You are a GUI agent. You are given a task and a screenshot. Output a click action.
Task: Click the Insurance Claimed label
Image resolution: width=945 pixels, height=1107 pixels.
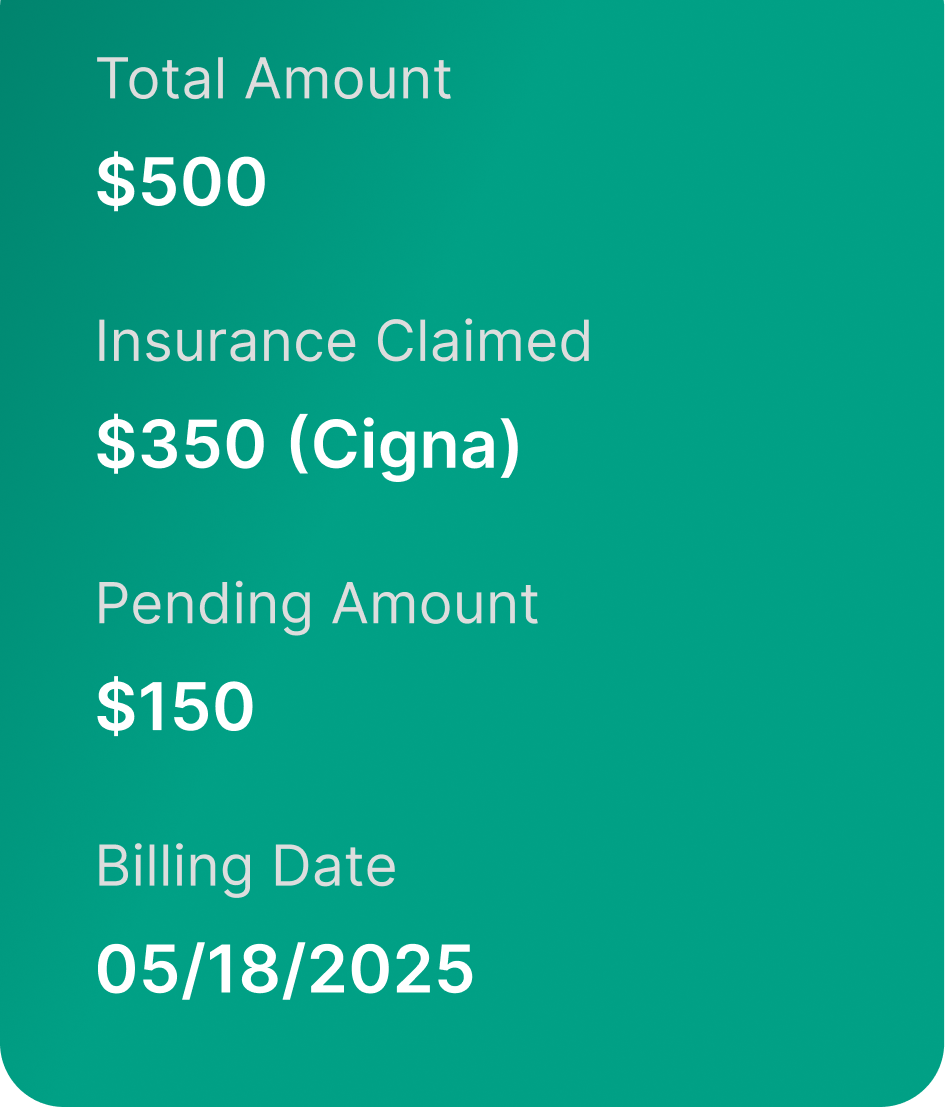[x=343, y=342]
